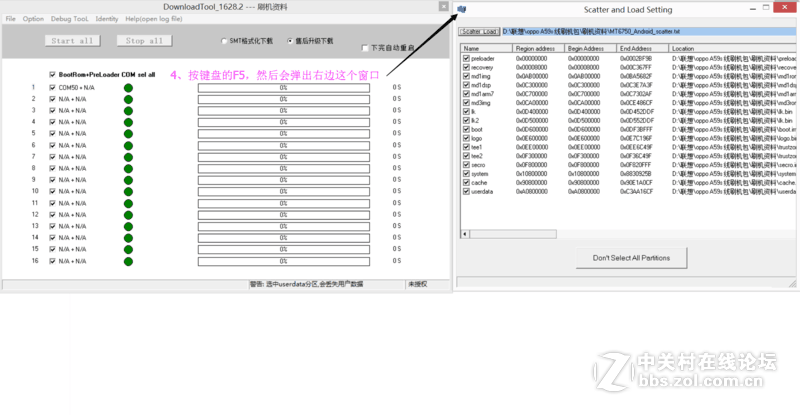Click the userdata warning in status bar

pos(306,284)
